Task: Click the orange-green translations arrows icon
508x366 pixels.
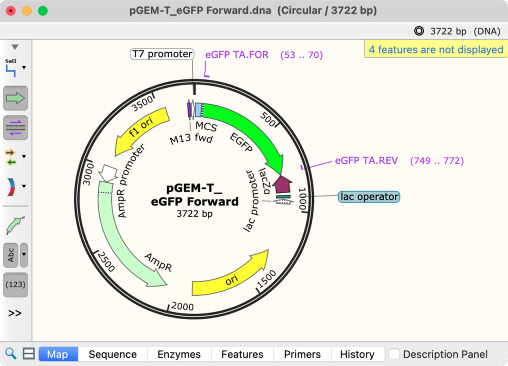Action: coord(11,157)
